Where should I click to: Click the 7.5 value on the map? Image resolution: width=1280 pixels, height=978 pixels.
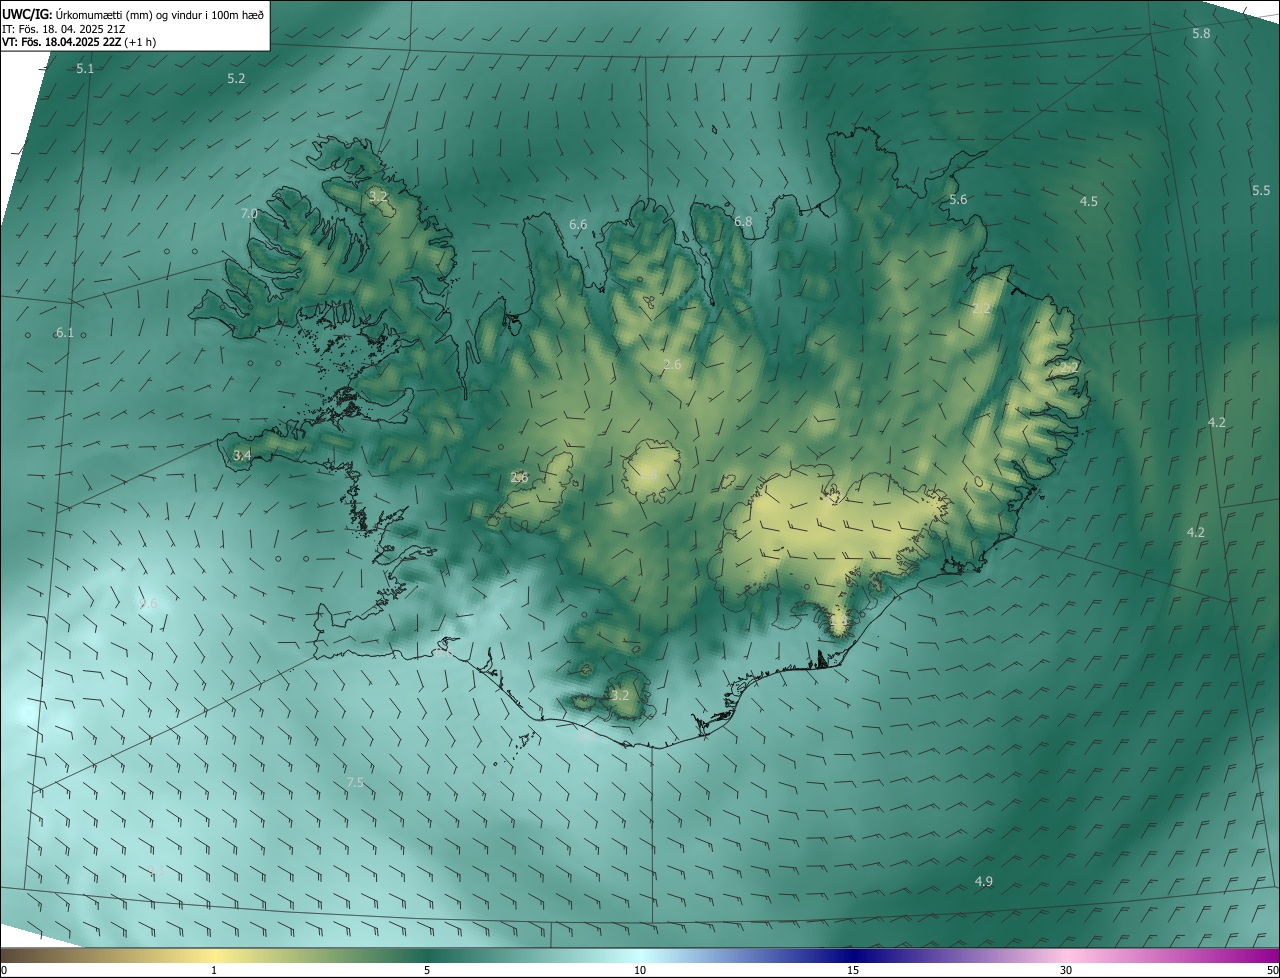[355, 782]
